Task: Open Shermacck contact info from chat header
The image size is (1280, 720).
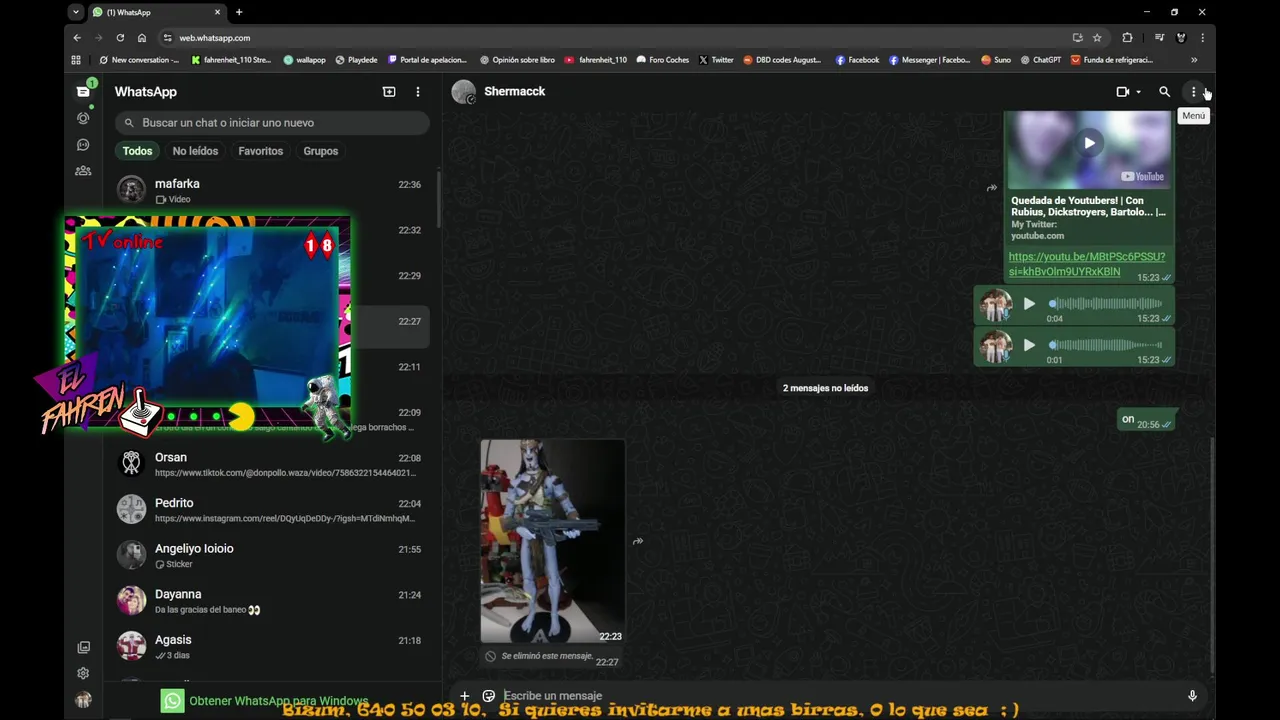Action: (x=514, y=91)
